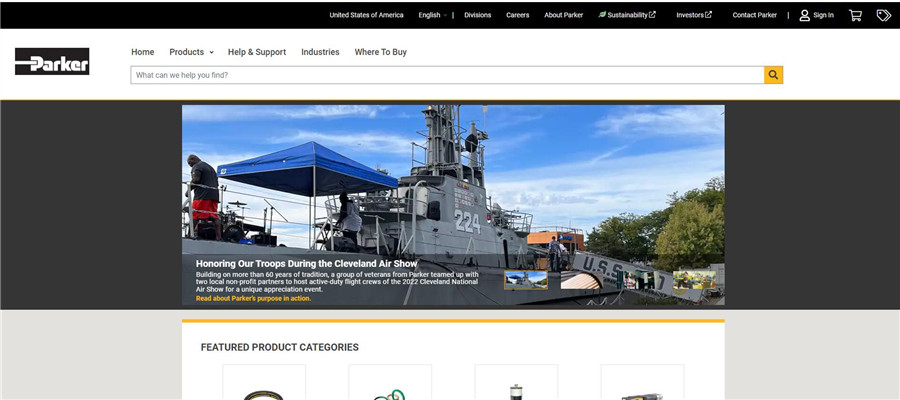Click the yellow search magnifier button

[x=773, y=75]
